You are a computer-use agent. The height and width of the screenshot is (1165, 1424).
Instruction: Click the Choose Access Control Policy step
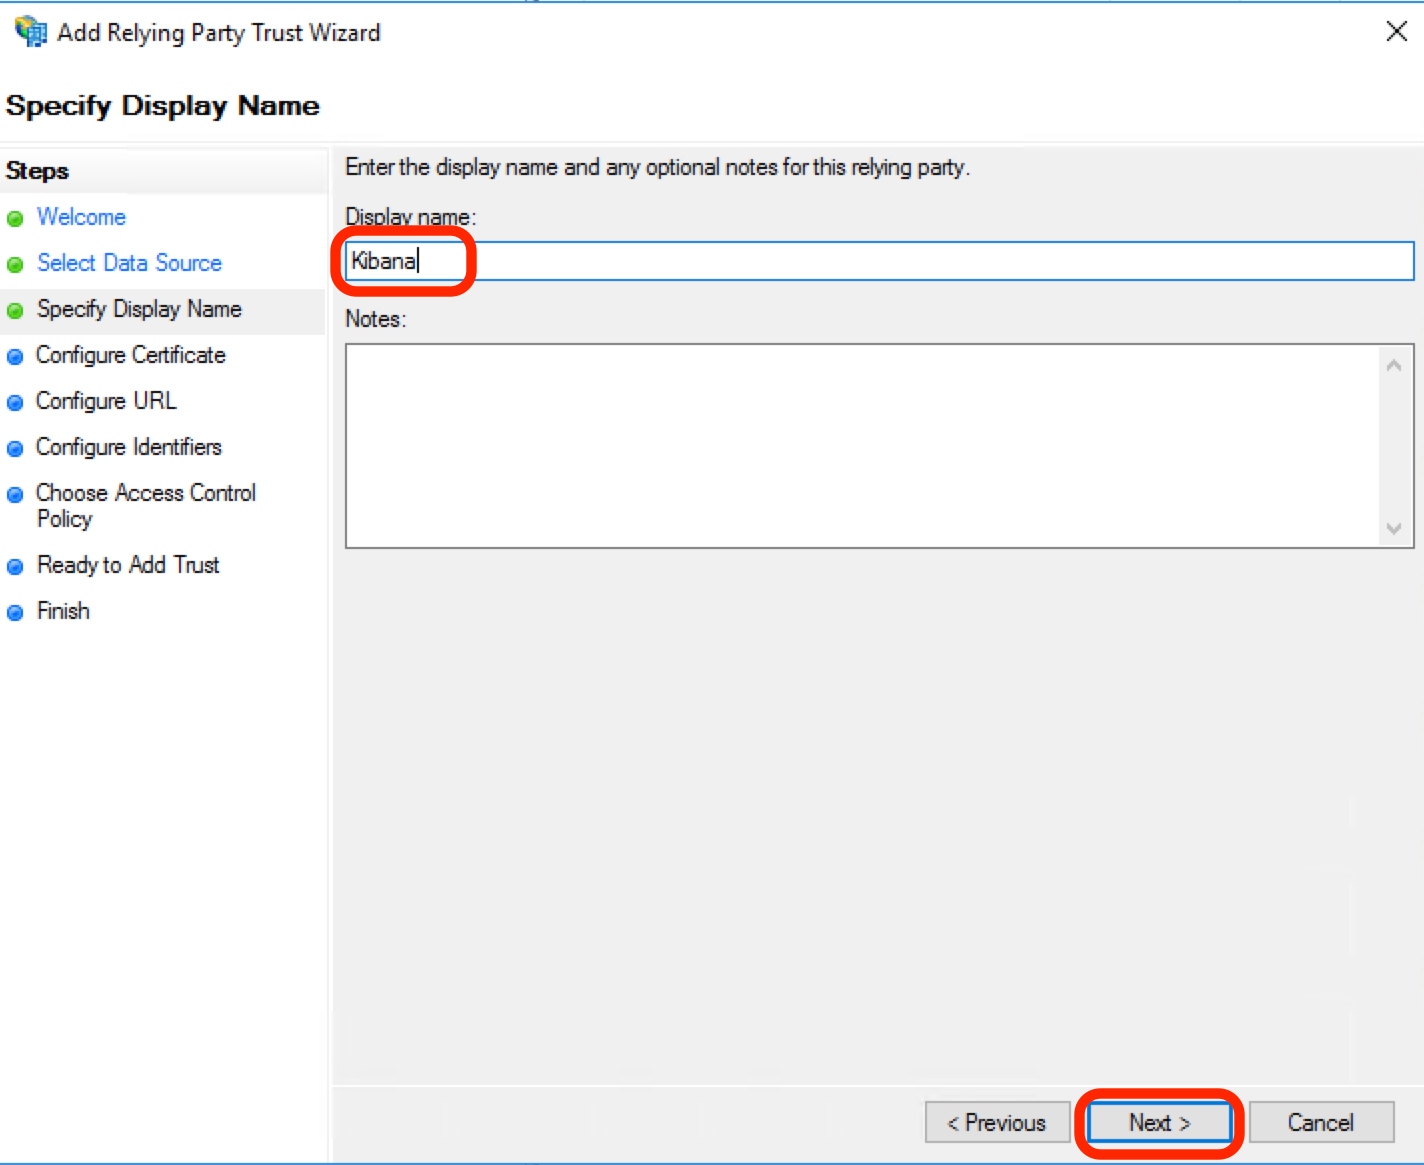click(x=146, y=506)
